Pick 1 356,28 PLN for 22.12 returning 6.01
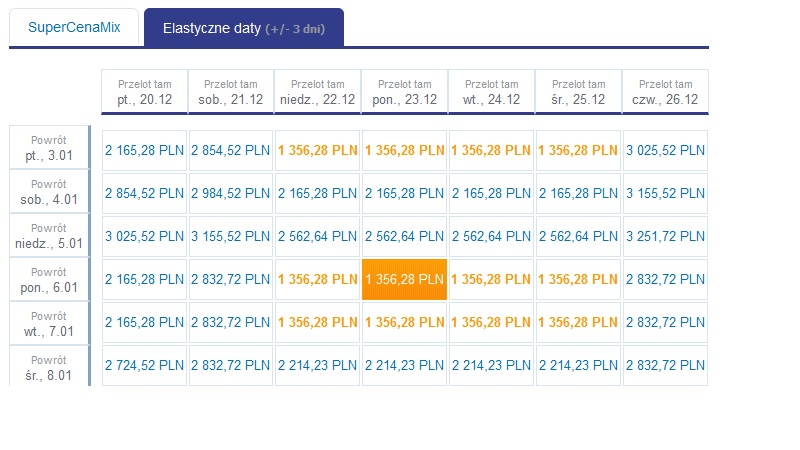This screenshot has width=800, height=450. pos(317,279)
